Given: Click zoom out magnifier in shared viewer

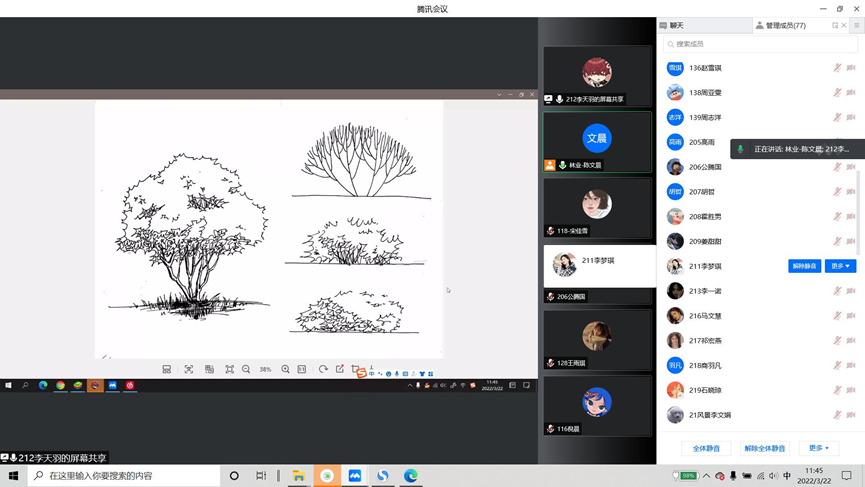Looking at the screenshot, I should [x=246, y=369].
